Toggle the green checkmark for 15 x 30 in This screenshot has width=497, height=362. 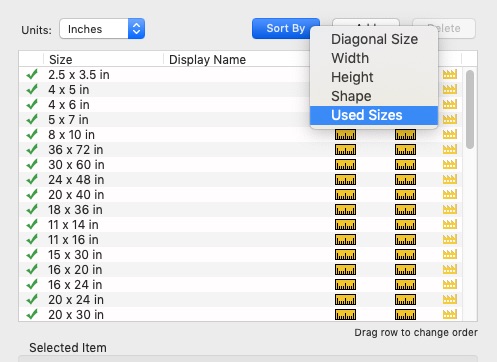click(32, 254)
